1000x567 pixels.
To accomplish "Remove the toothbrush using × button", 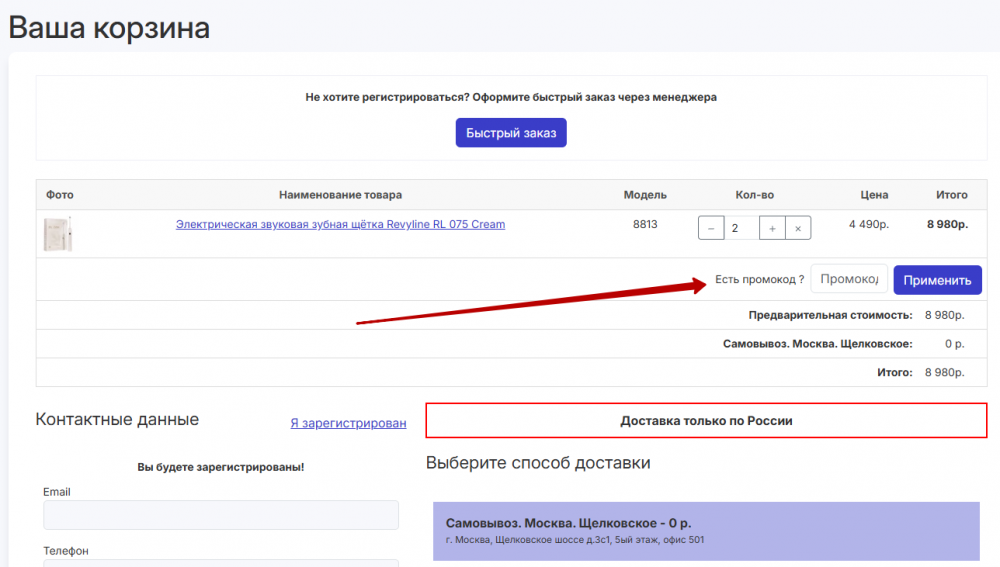I will tap(798, 228).
